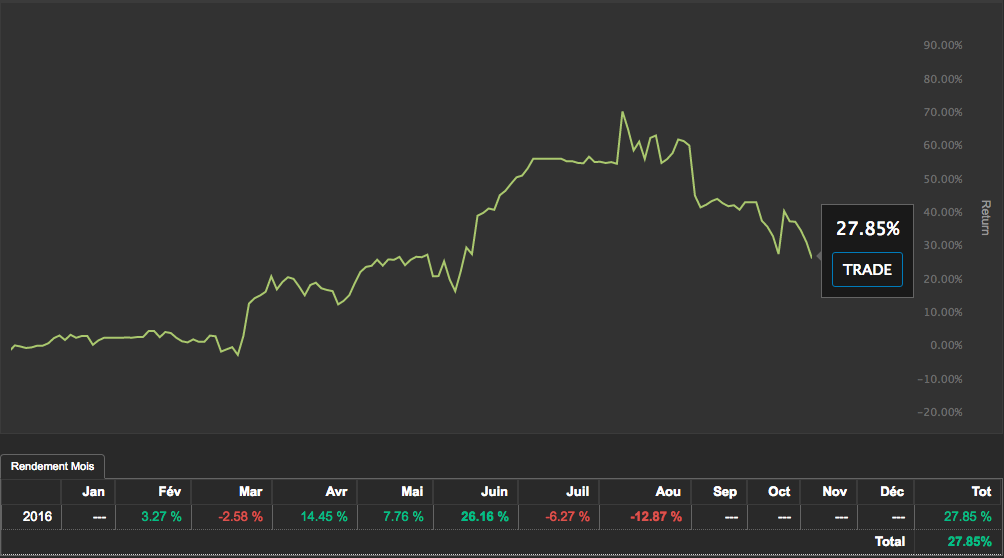The height and width of the screenshot is (558, 1004).
Task: Select the 2016 row label
Action: (37, 516)
